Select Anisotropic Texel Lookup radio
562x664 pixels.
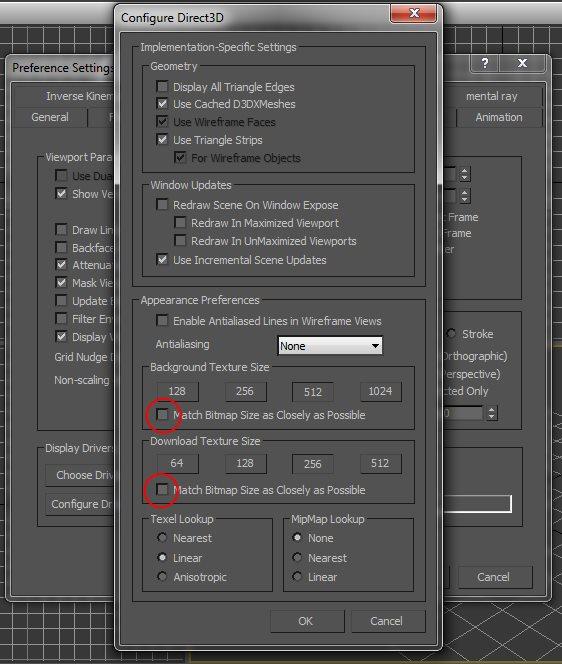162,576
